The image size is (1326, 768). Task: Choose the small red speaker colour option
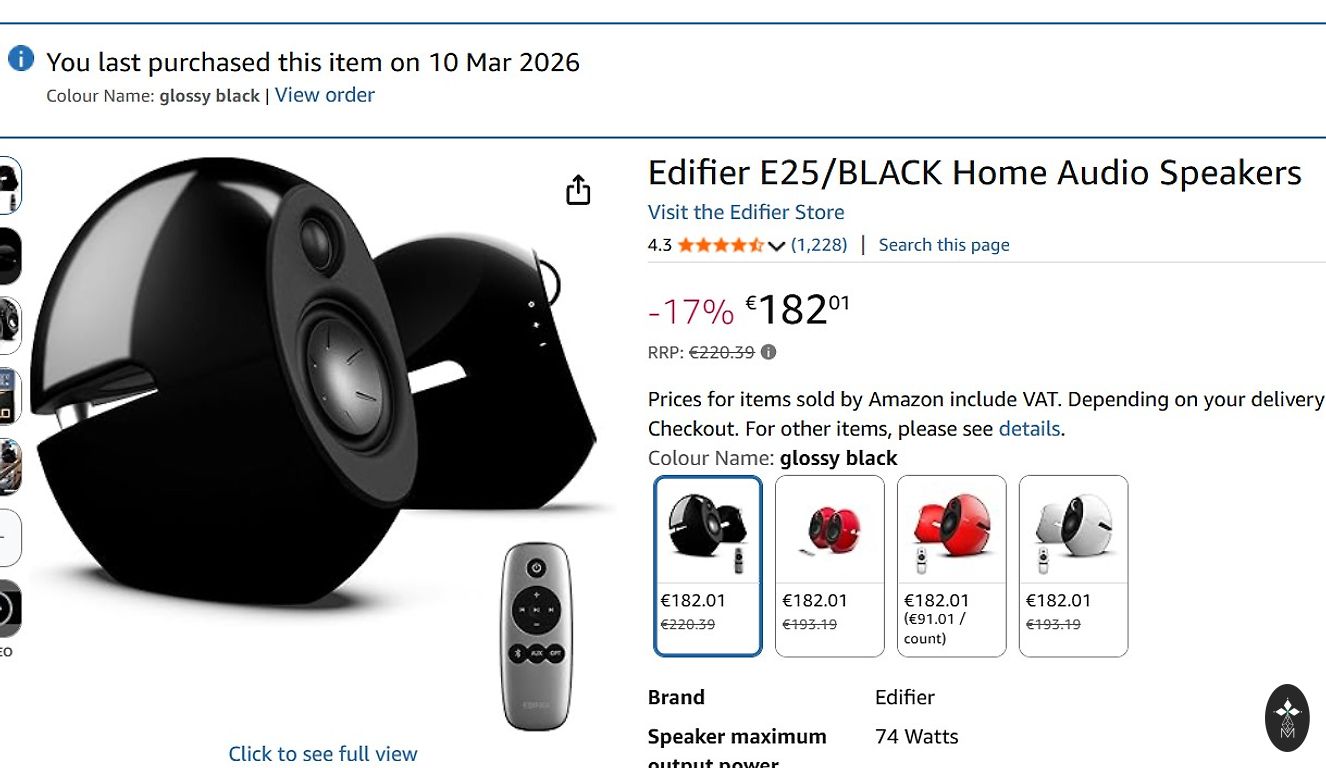coord(830,565)
